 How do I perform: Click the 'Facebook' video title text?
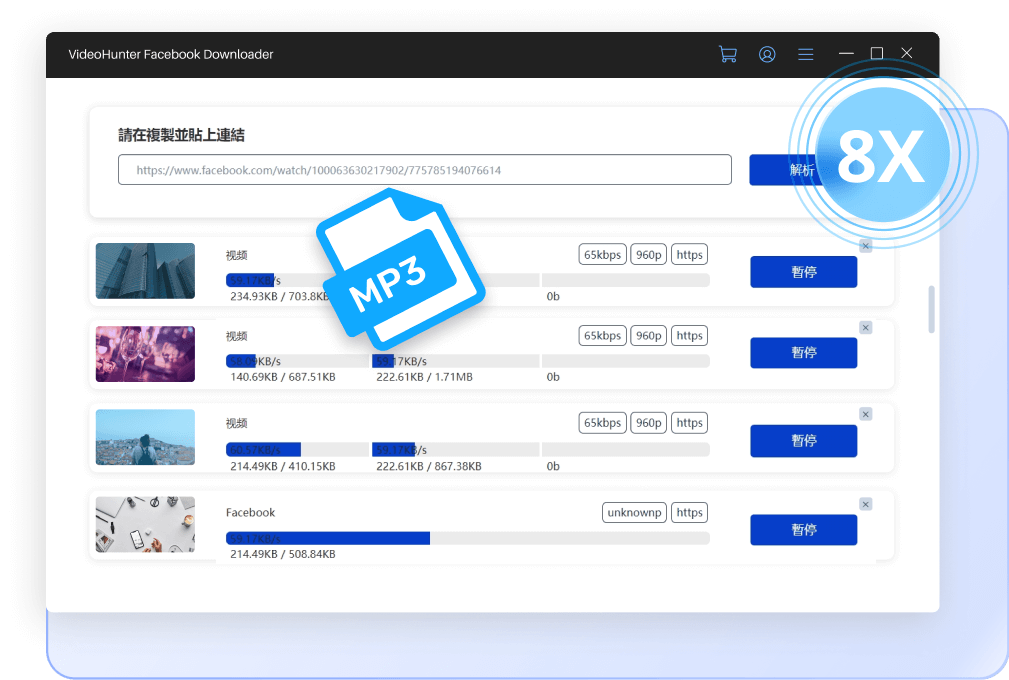click(x=250, y=512)
